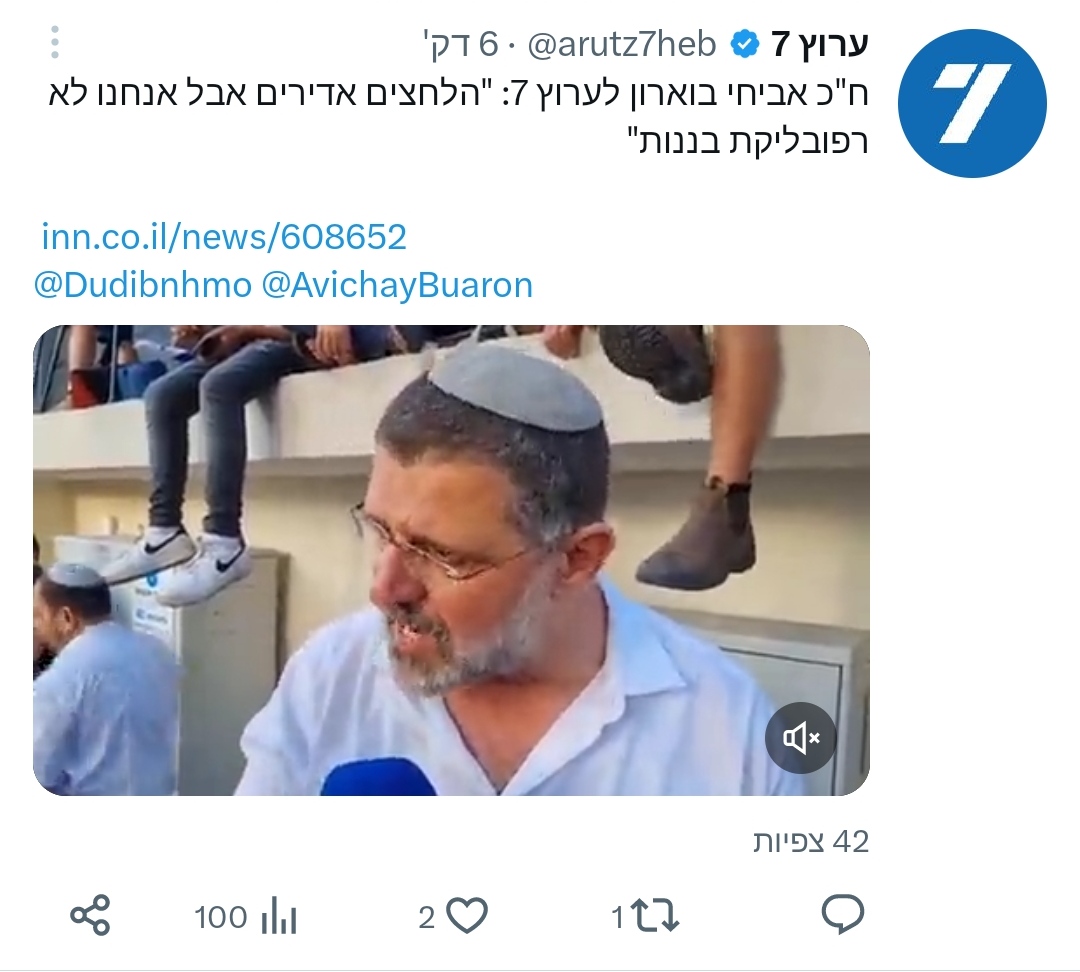
Task: Open the inn.co.il/news/608652 link
Action: (225, 237)
